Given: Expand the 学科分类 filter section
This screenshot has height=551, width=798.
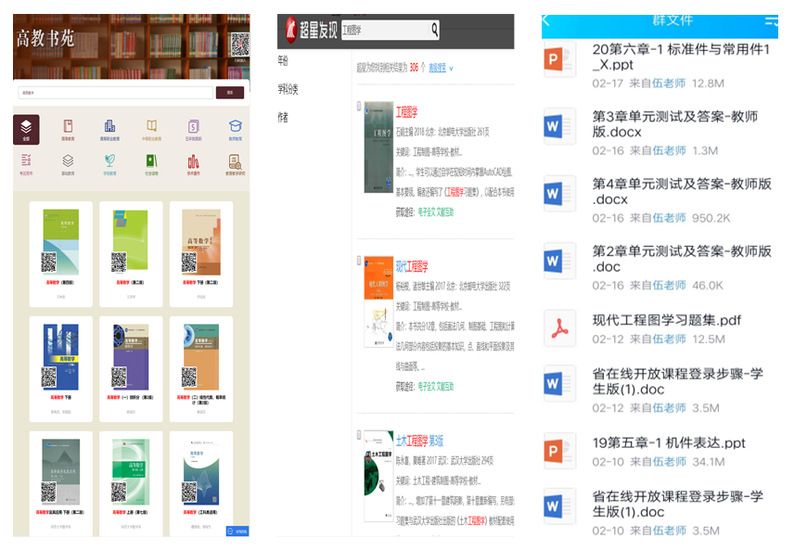Looking at the screenshot, I should pos(288,88).
